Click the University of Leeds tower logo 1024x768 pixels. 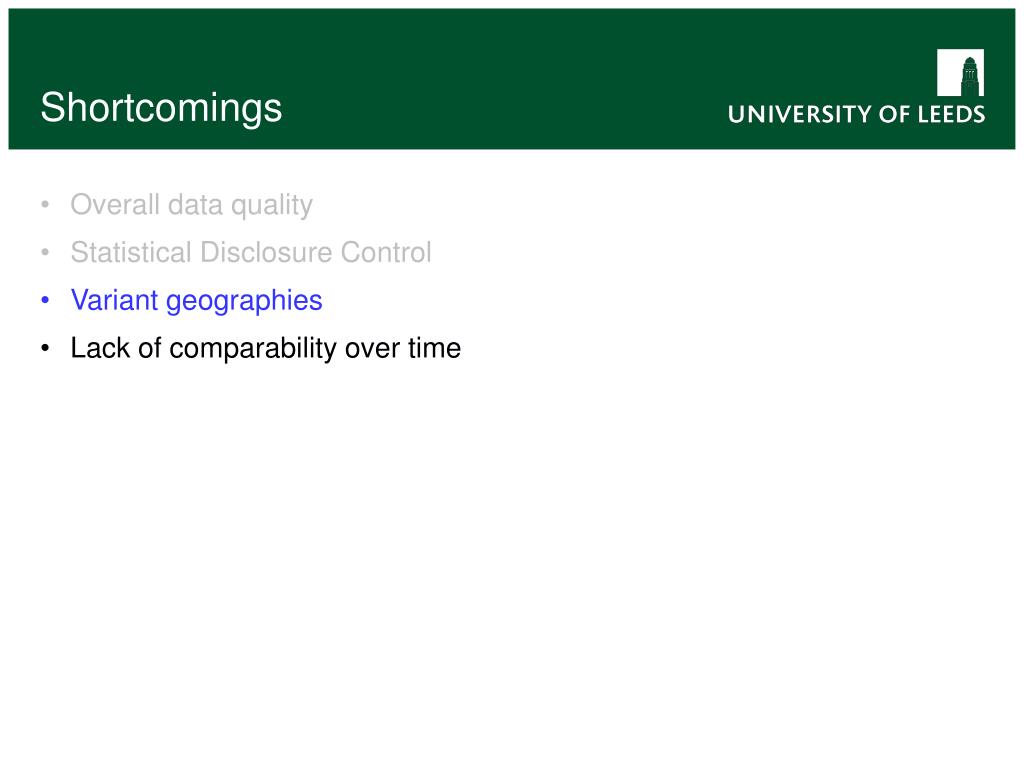pos(960,72)
